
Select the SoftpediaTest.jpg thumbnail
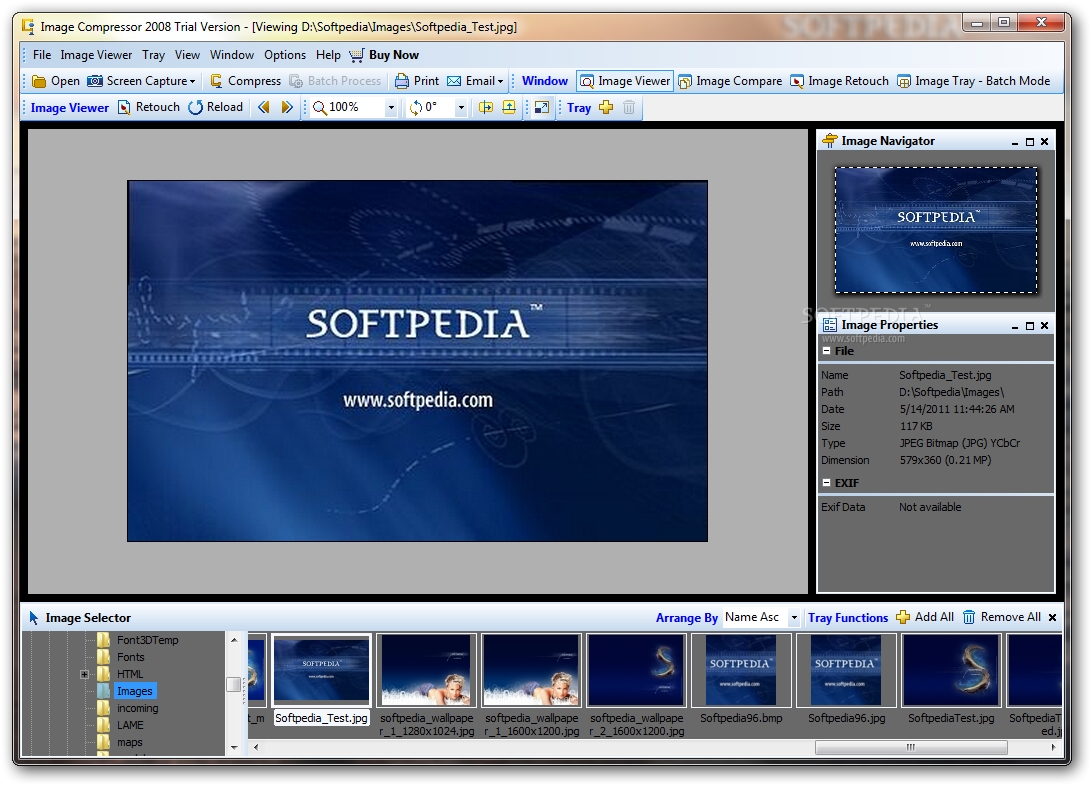click(x=951, y=670)
